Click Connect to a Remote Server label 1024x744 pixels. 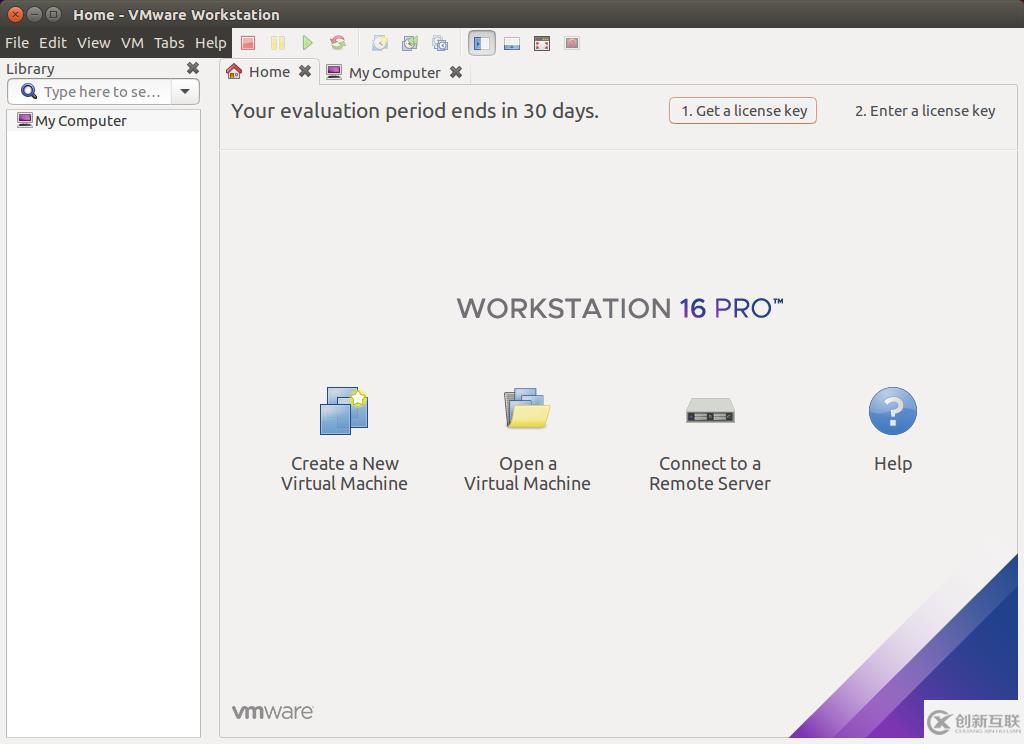tap(710, 474)
